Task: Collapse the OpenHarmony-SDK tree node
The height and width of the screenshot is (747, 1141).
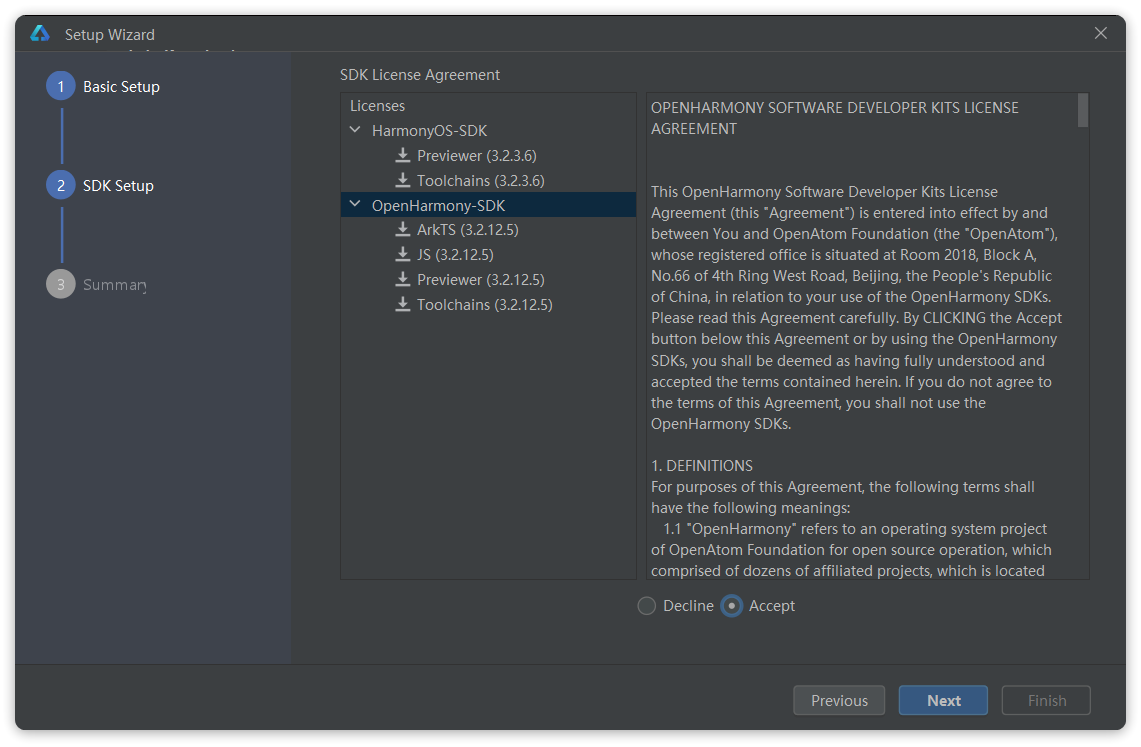Action: pyautogui.click(x=355, y=204)
